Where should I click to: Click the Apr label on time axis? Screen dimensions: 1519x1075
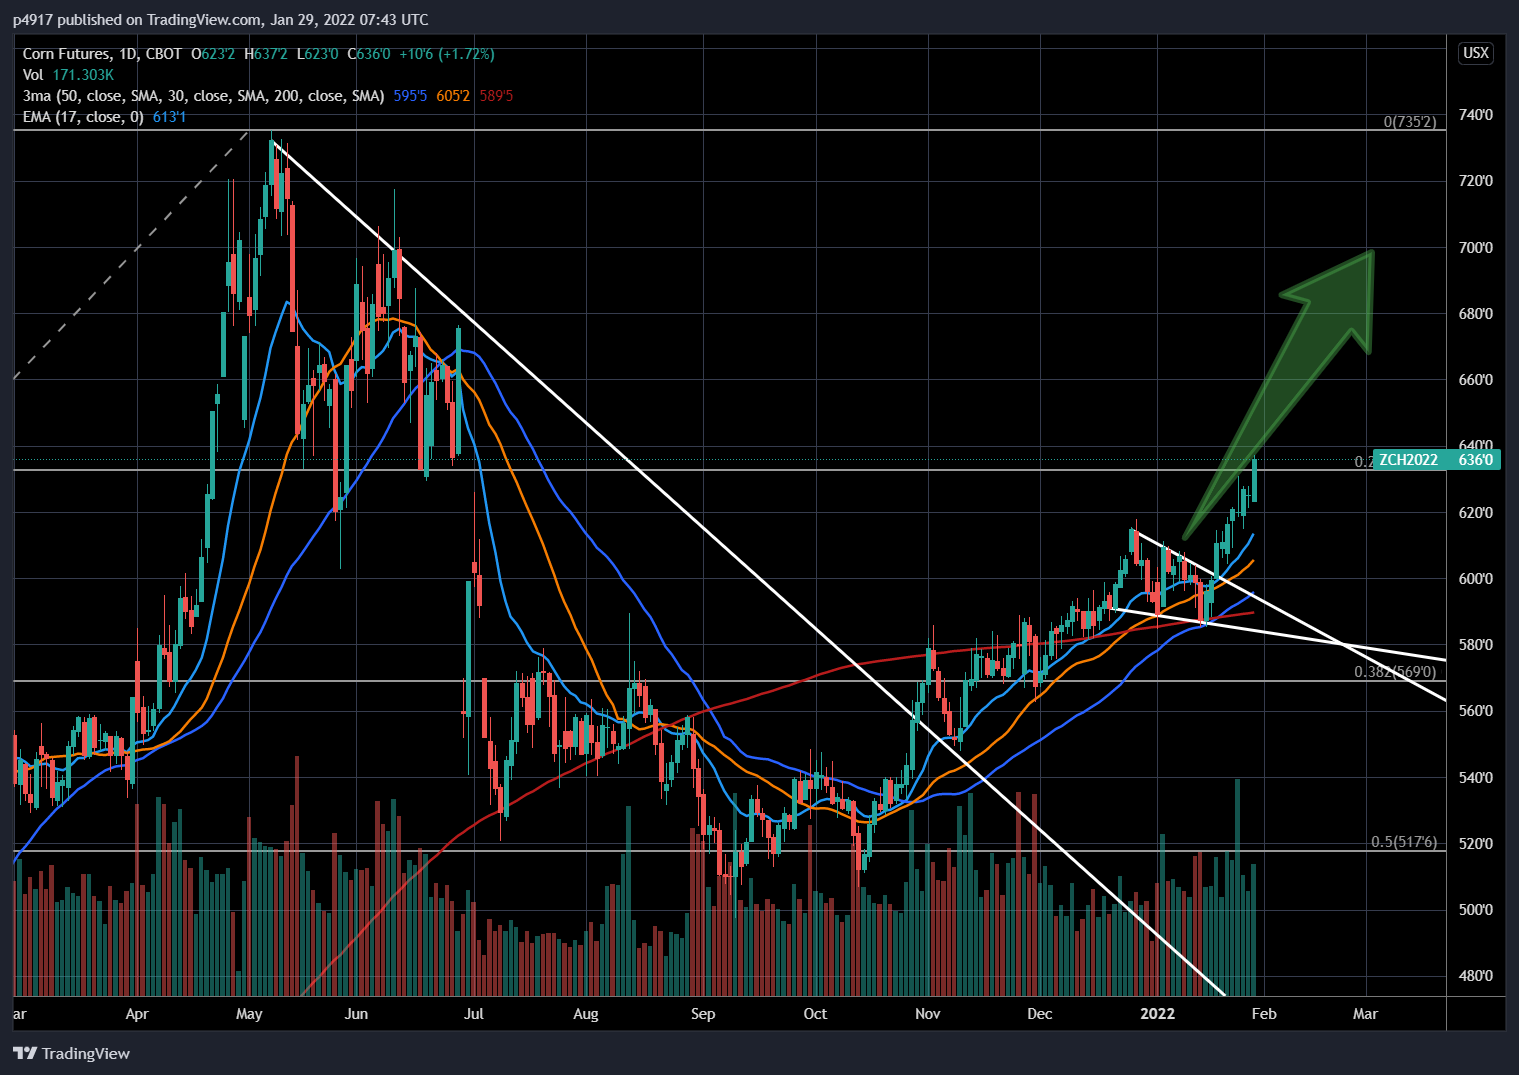(x=137, y=1014)
